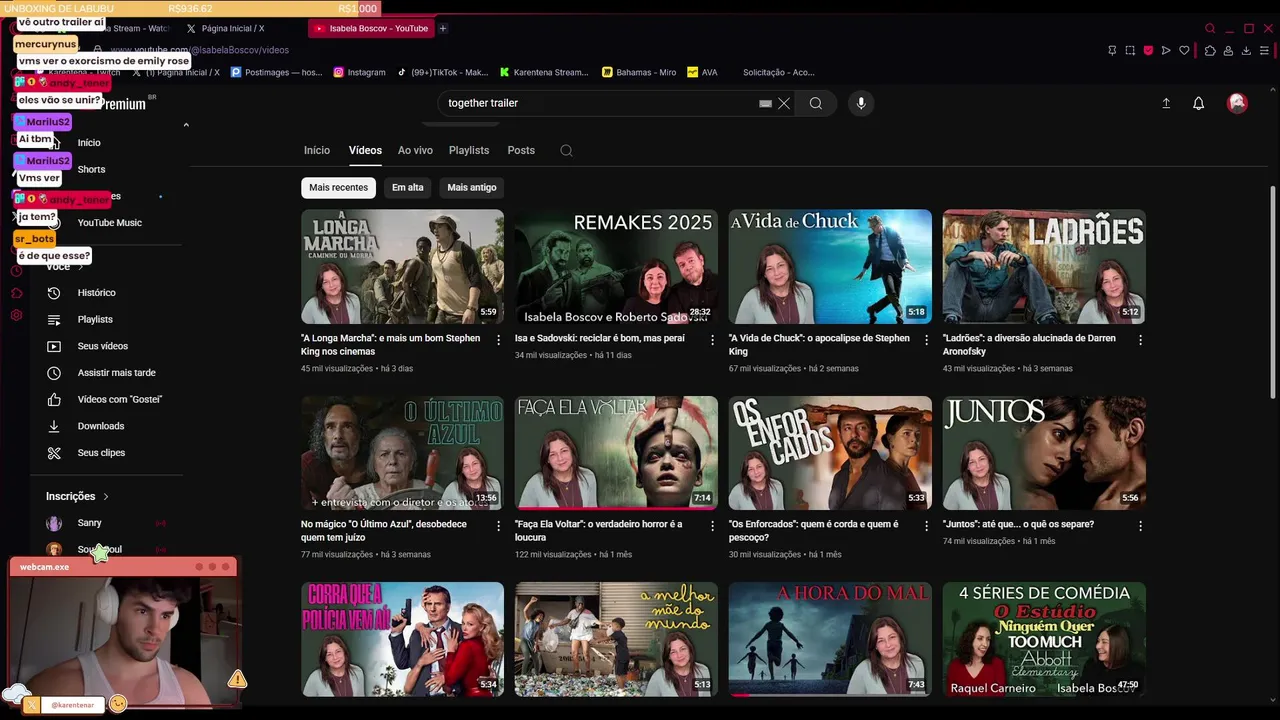Select "Em alta" filter chip
Screen dimensions: 1280x720
(x=407, y=187)
